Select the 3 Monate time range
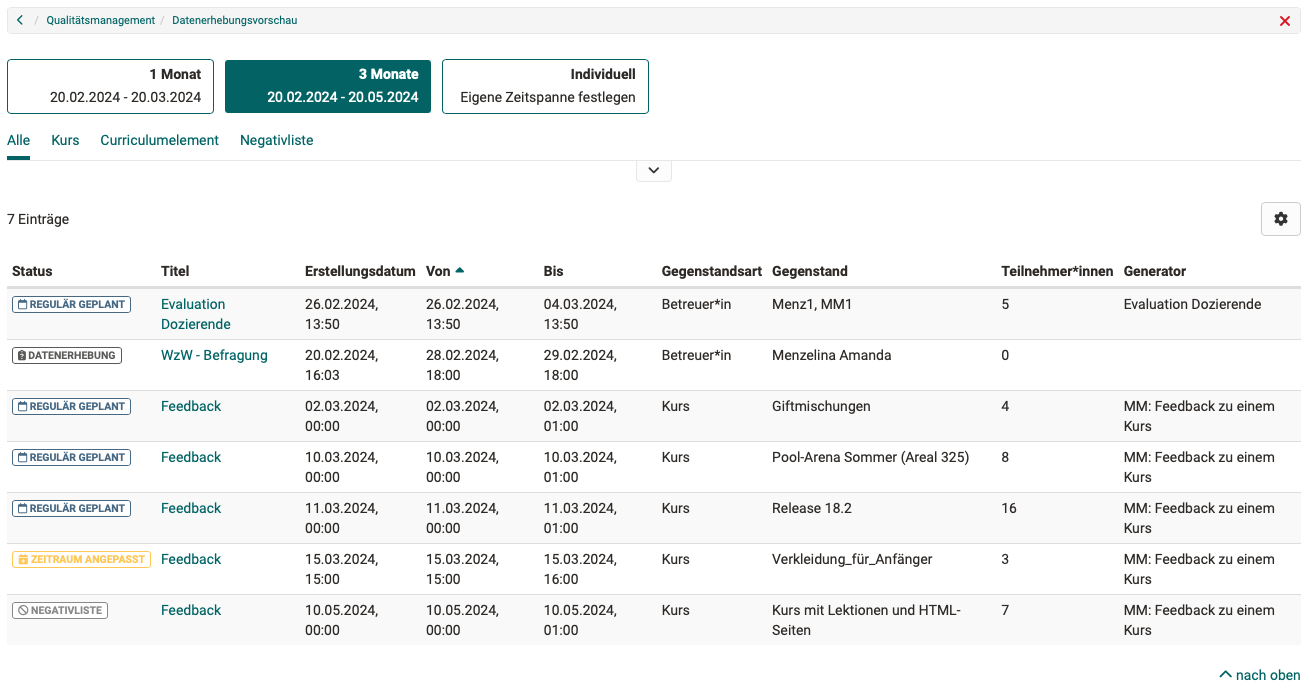The image size is (1309, 692). [x=328, y=86]
